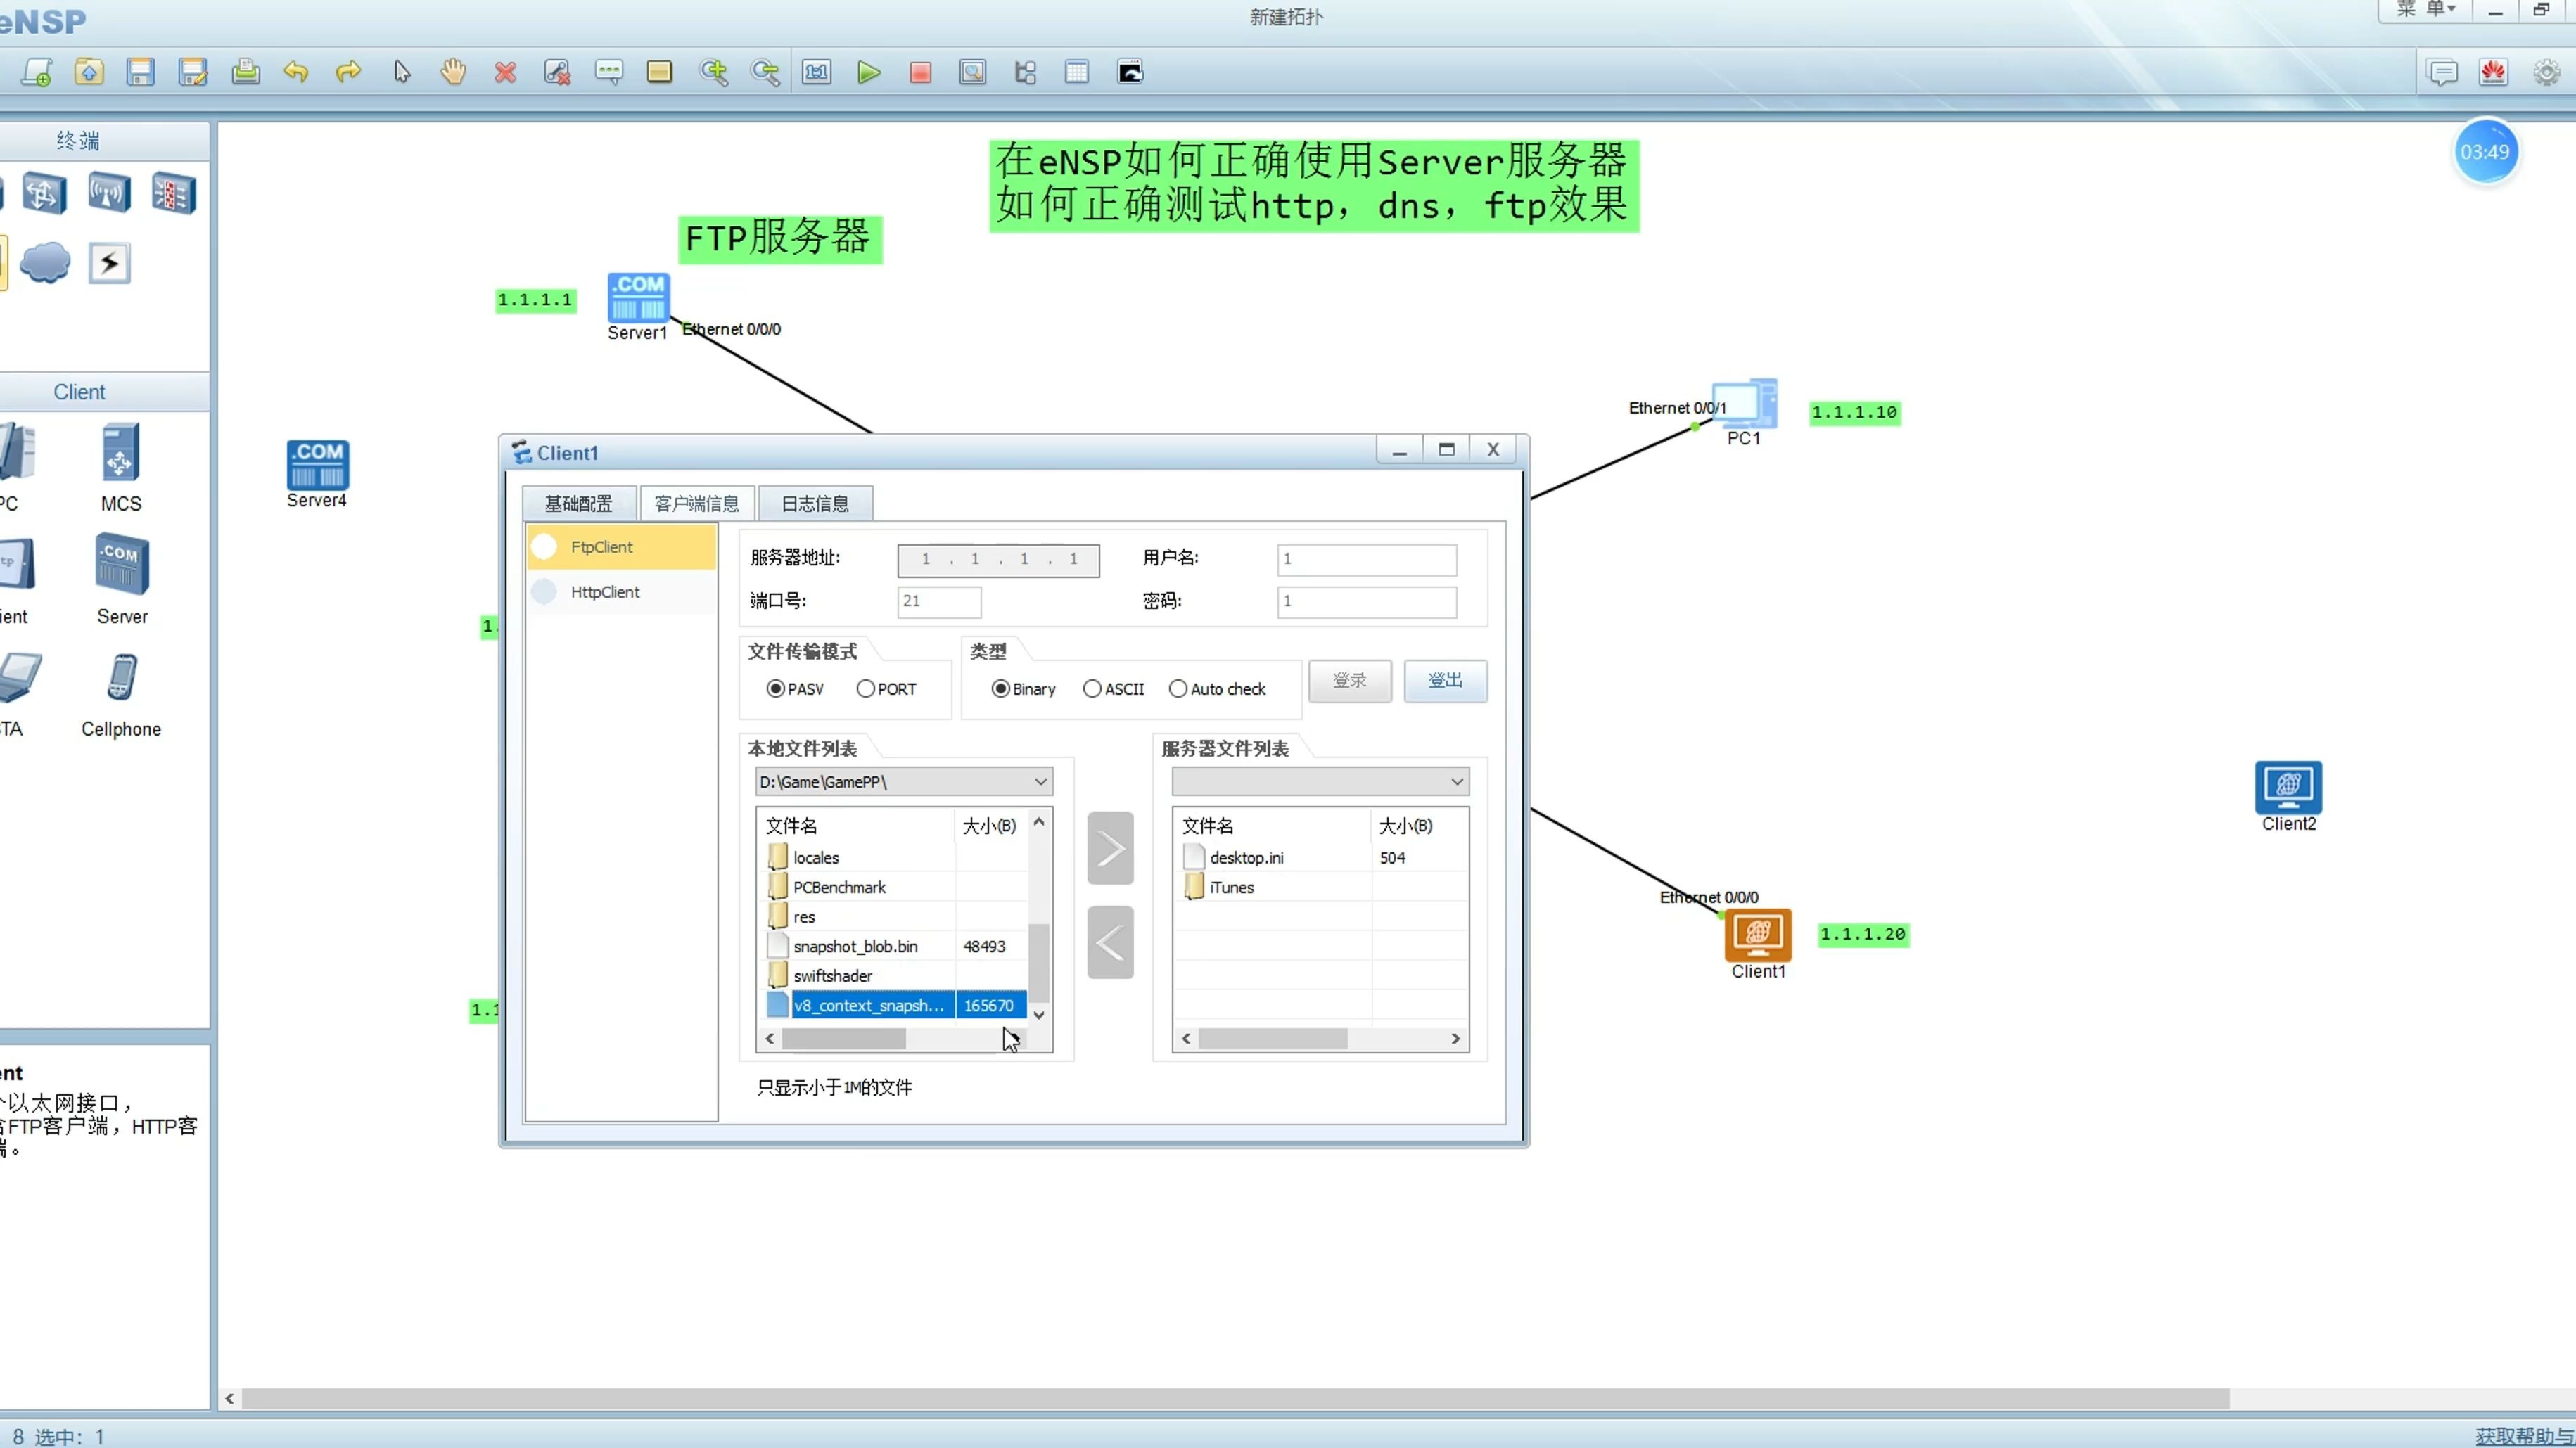Click the 获取帮助 link in status bar

click(2524, 1436)
